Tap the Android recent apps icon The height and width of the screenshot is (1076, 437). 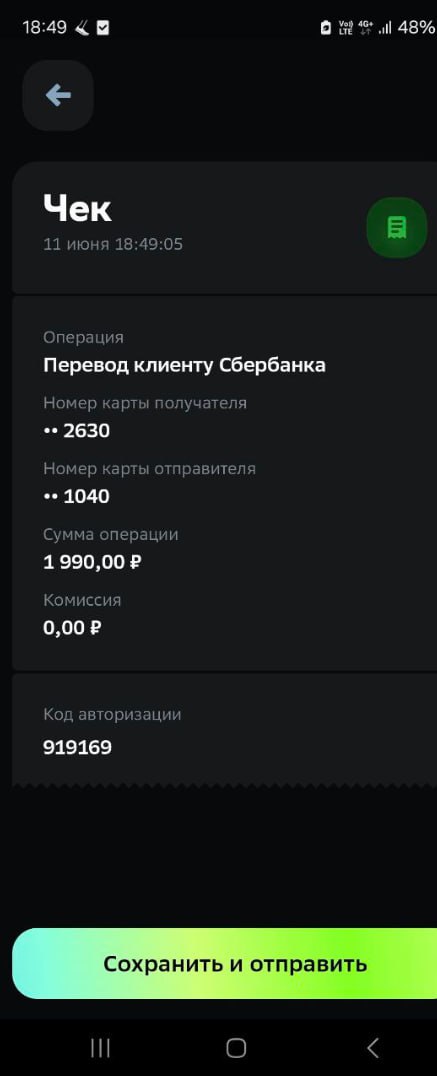[x=100, y=1047]
